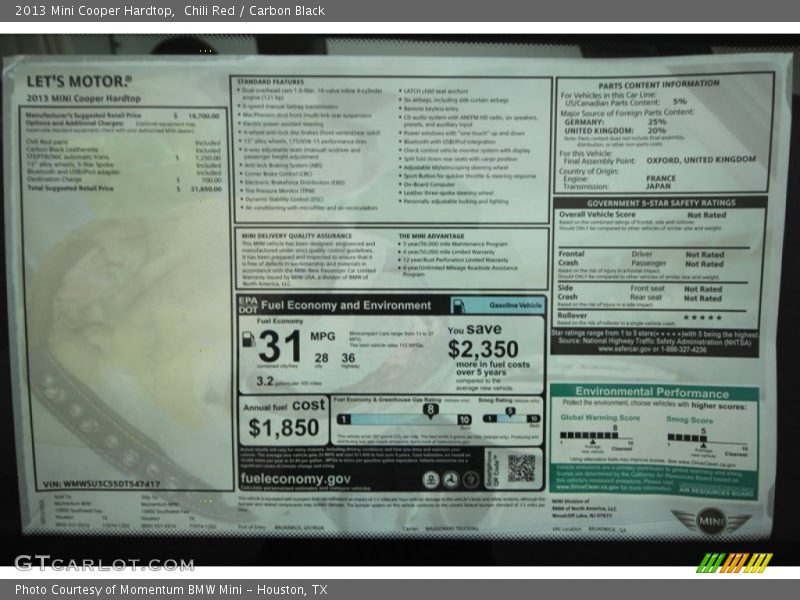Viewport: 800px width, 600px height.
Task: Click the PARTS CONTENT INFORMATION heading
Action: (659, 84)
